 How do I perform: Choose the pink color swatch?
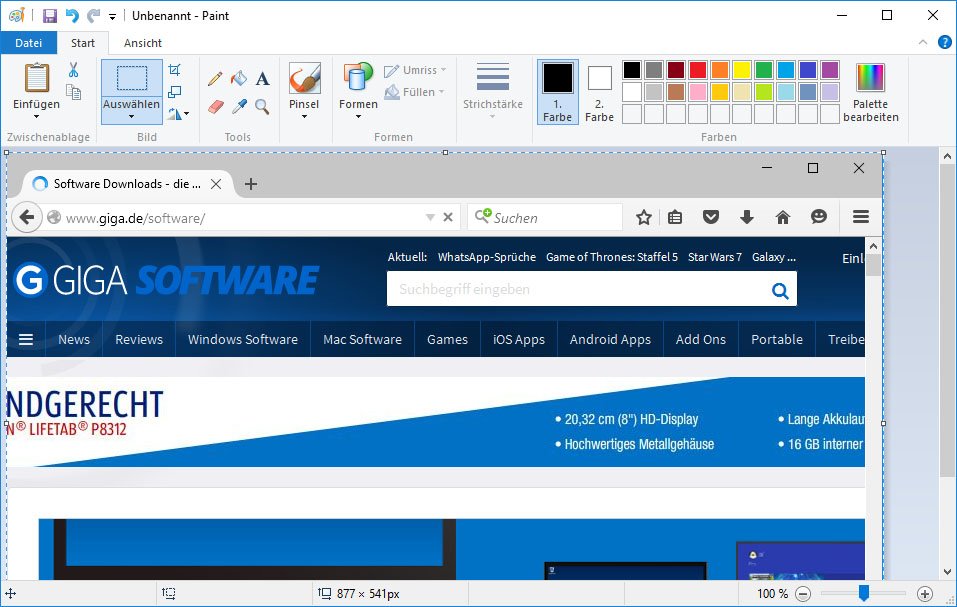[x=698, y=92]
